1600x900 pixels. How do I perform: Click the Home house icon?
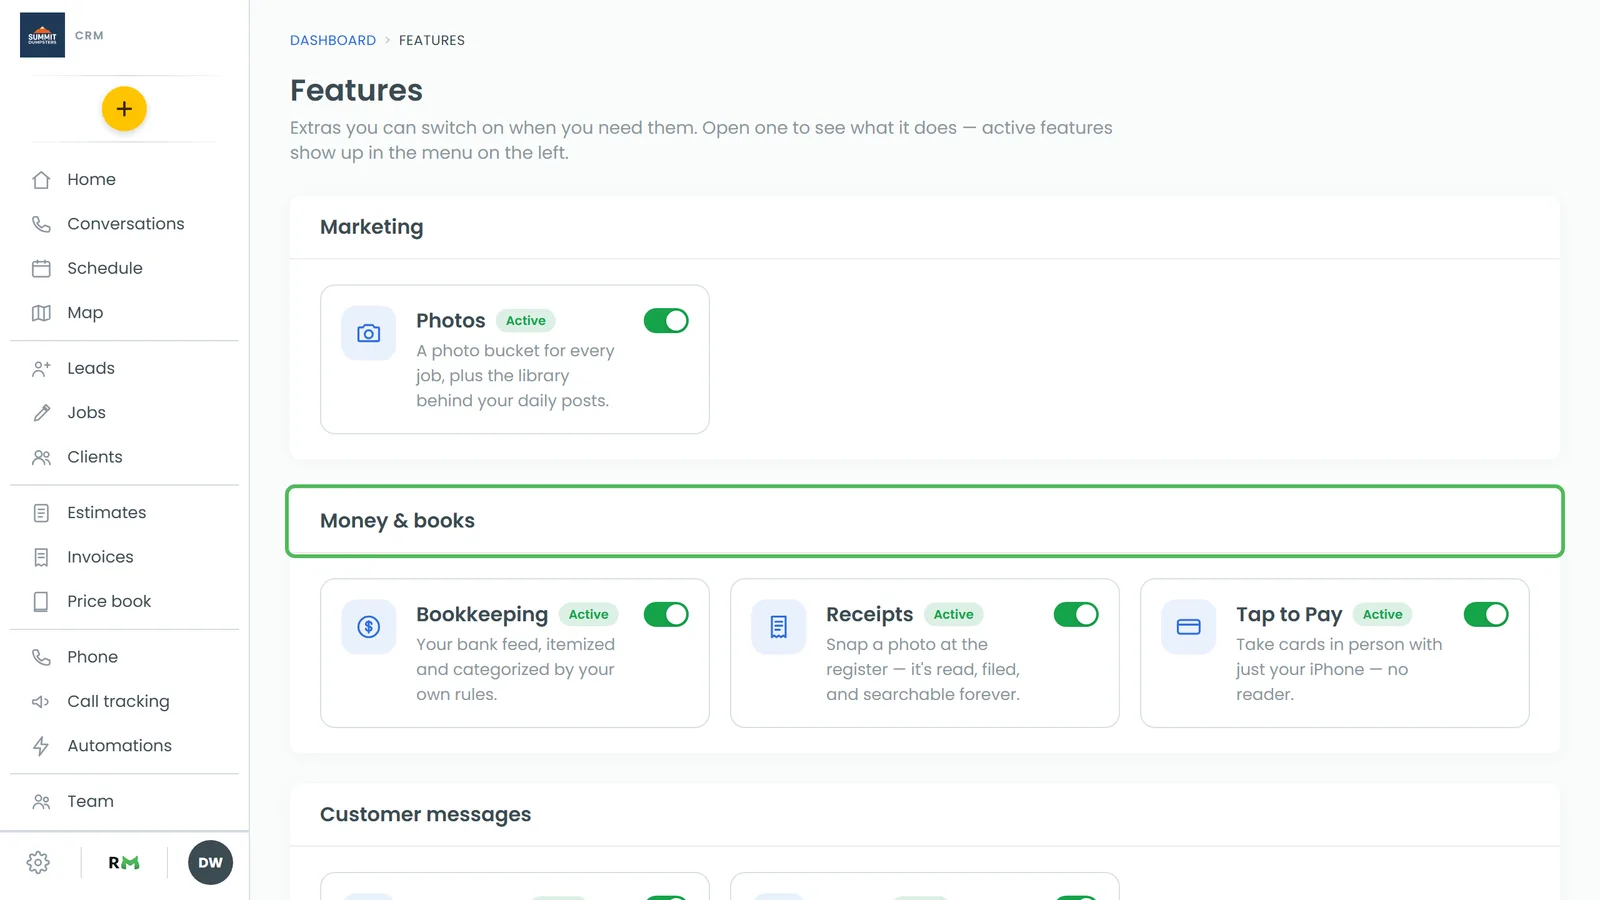click(41, 180)
